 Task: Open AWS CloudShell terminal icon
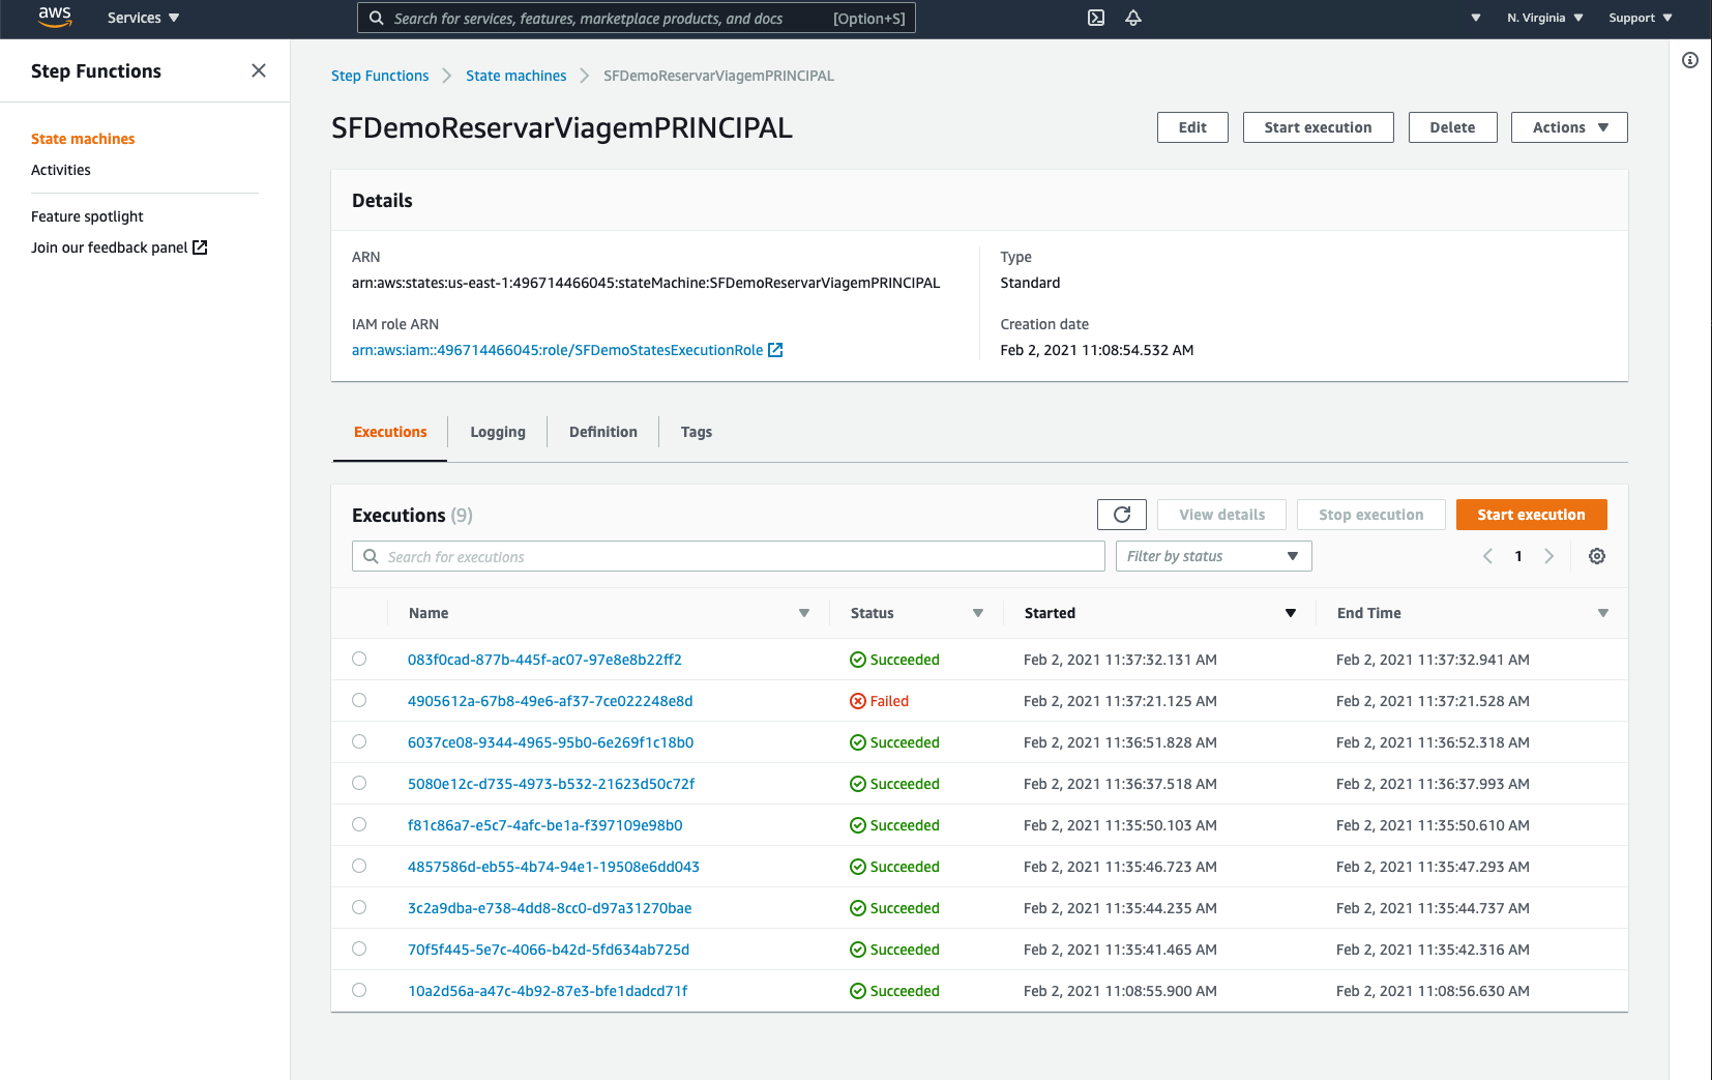point(1096,18)
